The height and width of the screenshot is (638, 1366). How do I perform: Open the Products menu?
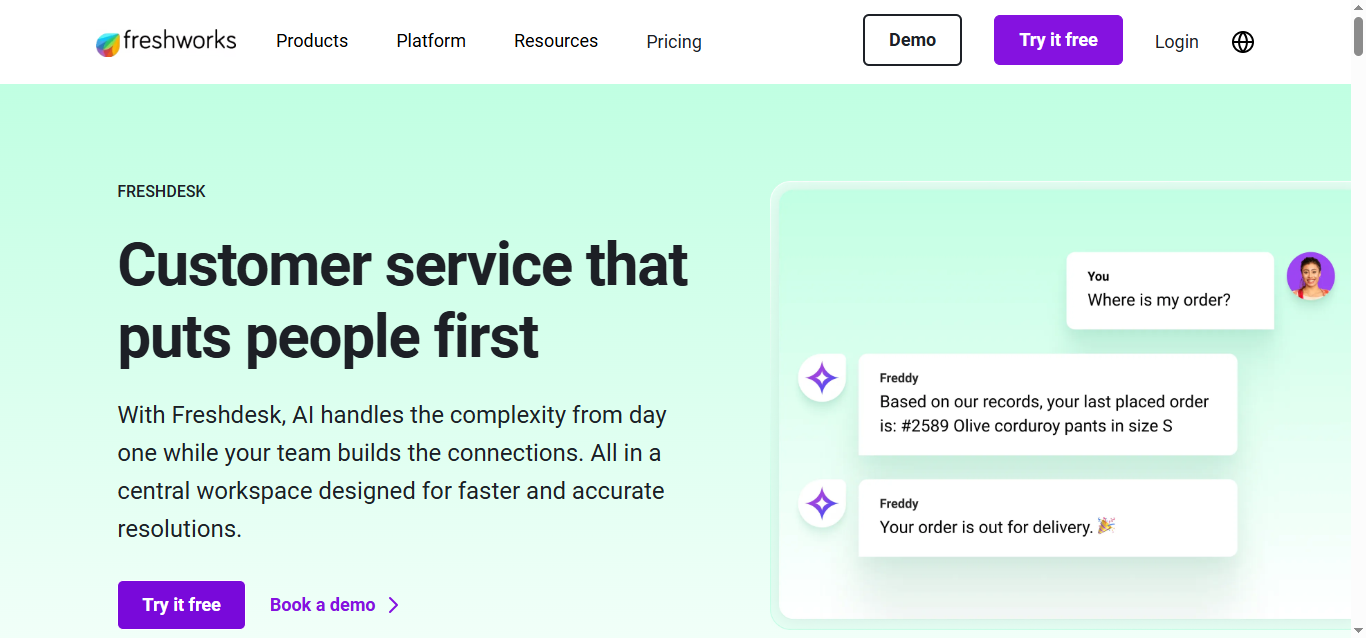312,41
